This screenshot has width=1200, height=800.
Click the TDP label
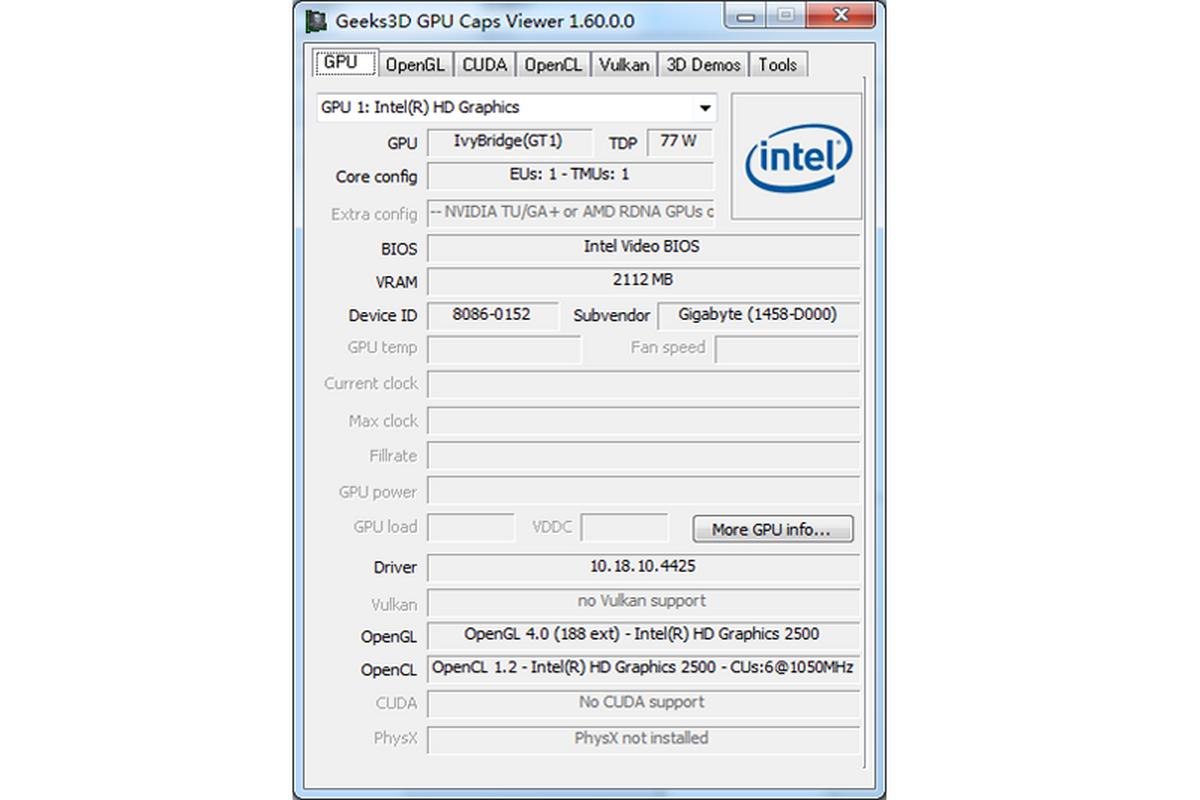[623, 143]
